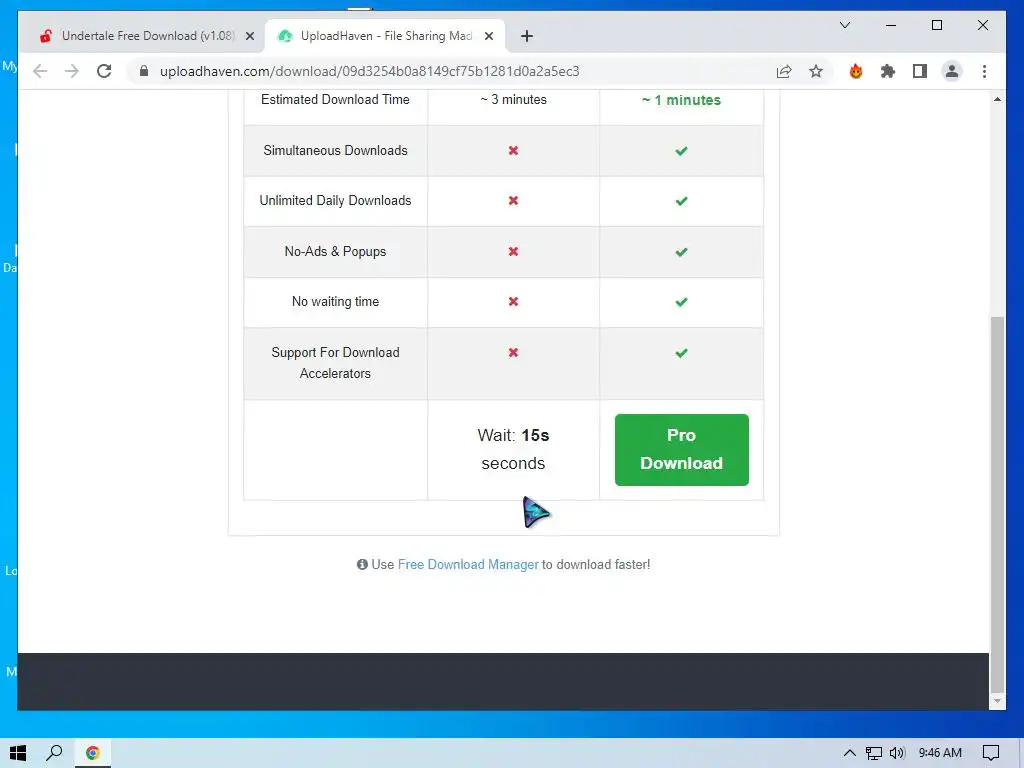
Task: Click the green check for Simultaneous Downloads
Action: pos(681,151)
